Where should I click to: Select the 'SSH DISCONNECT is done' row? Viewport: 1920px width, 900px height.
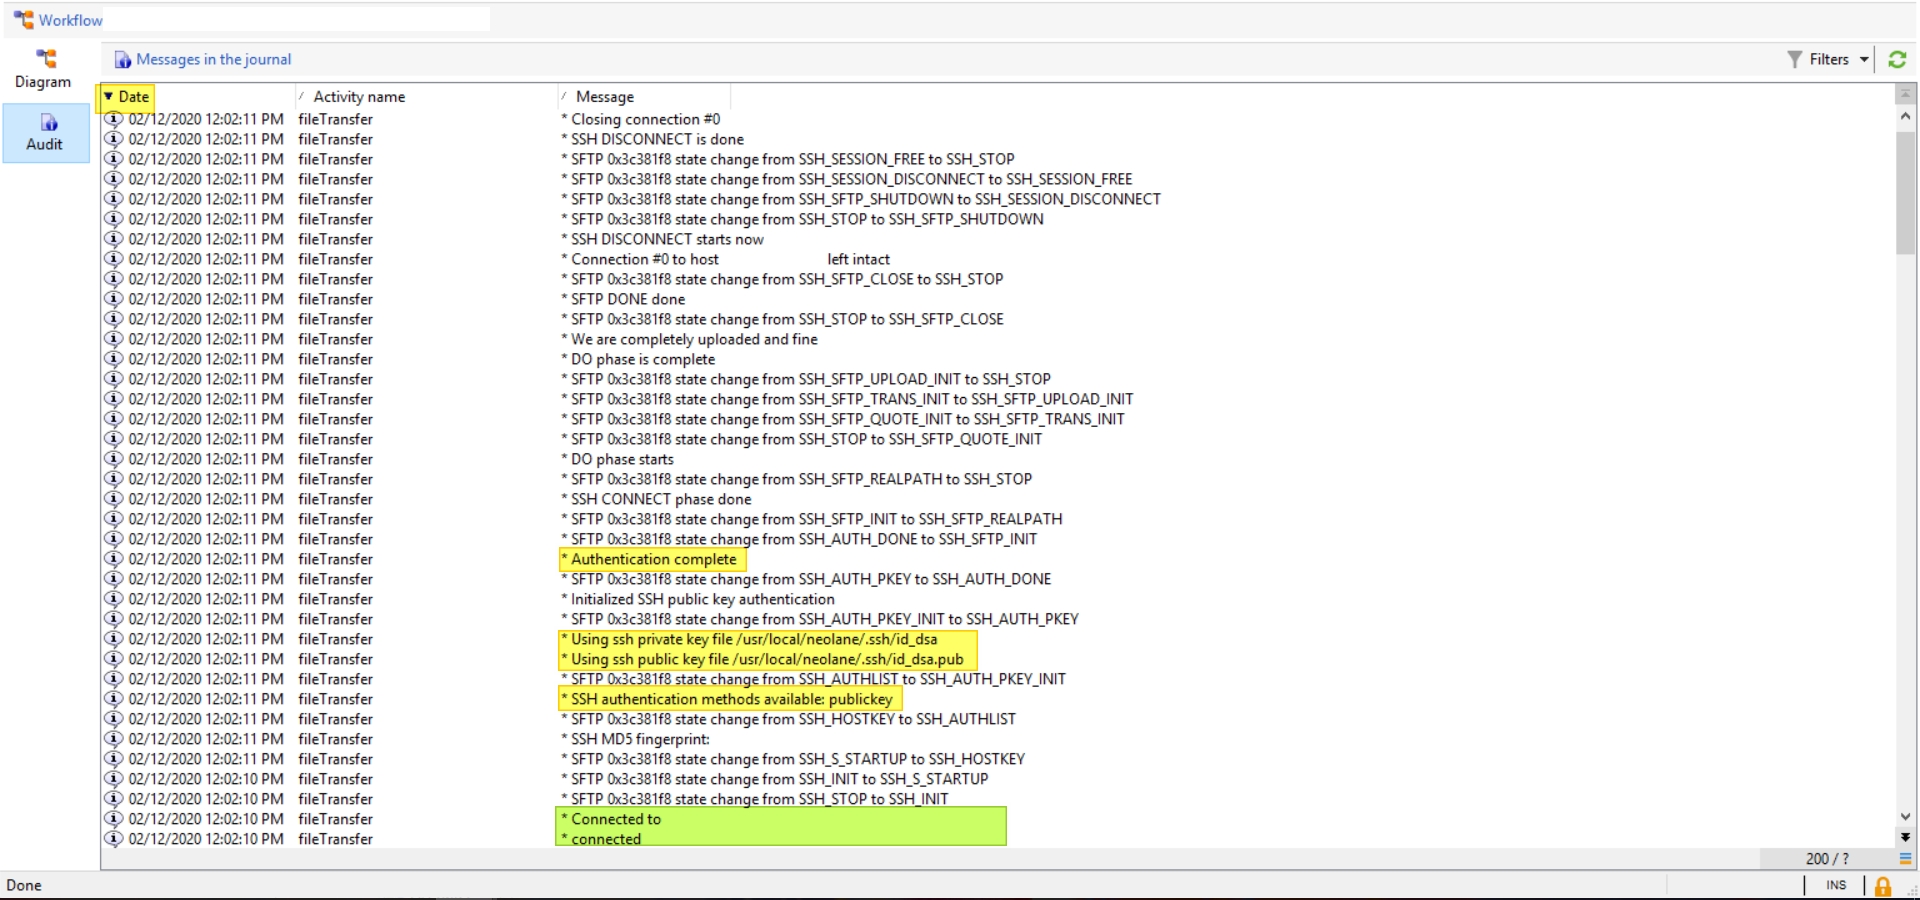tap(657, 139)
